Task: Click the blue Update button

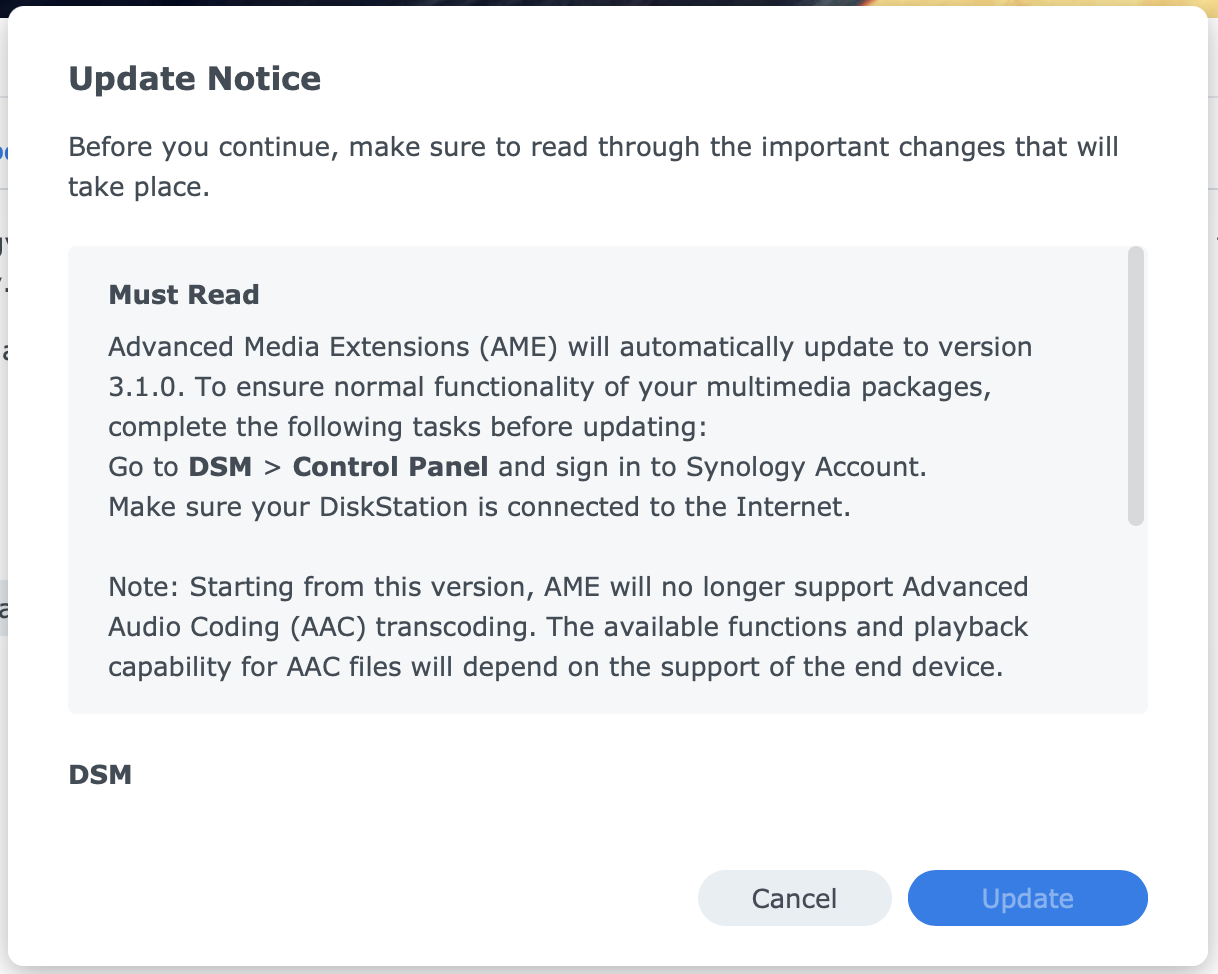Action: point(1027,898)
